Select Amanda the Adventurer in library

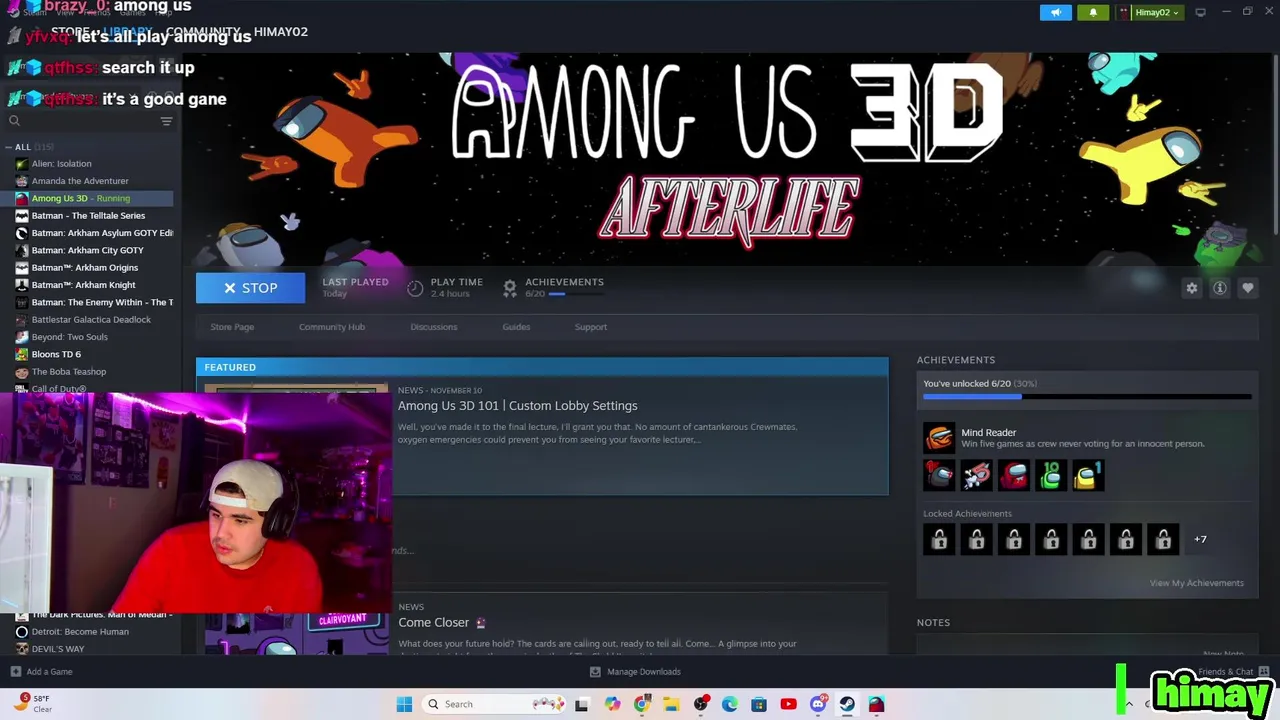(x=80, y=181)
